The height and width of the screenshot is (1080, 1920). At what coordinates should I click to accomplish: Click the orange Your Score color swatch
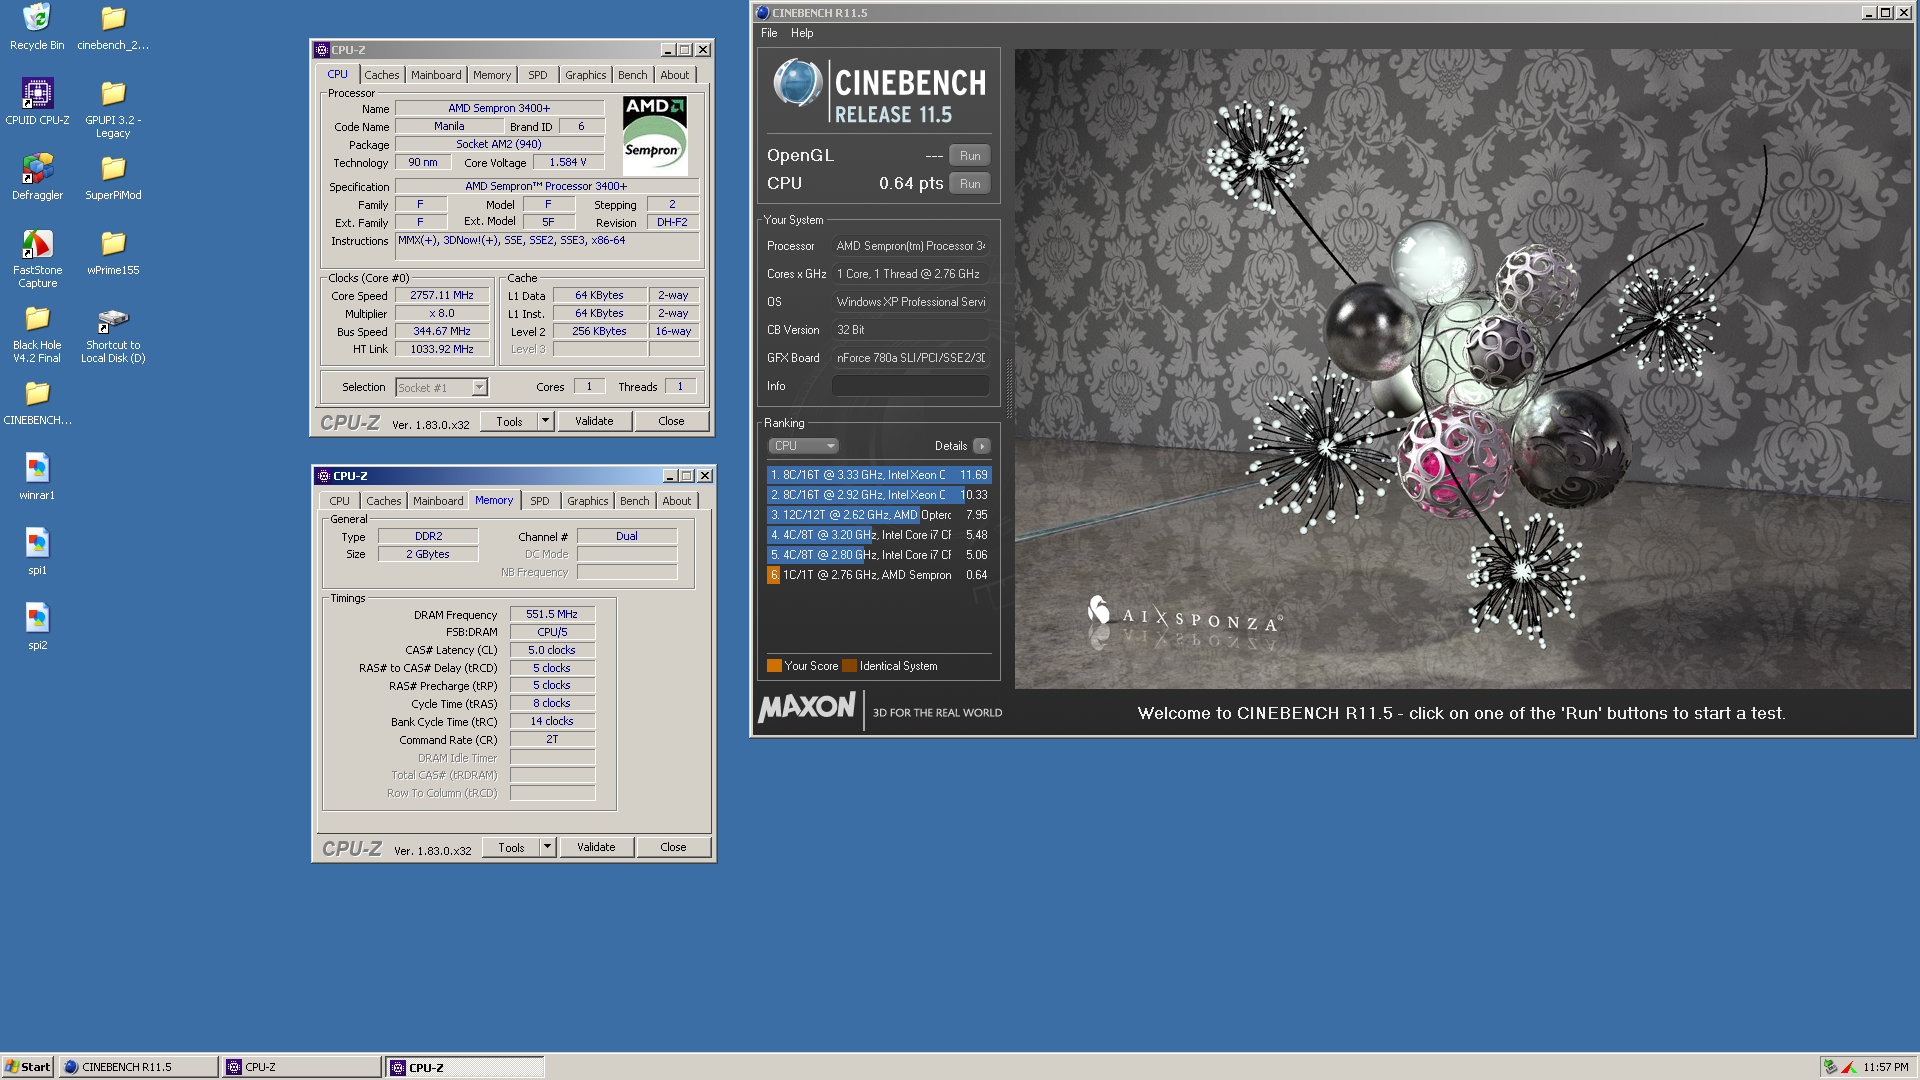pos(774,666)
